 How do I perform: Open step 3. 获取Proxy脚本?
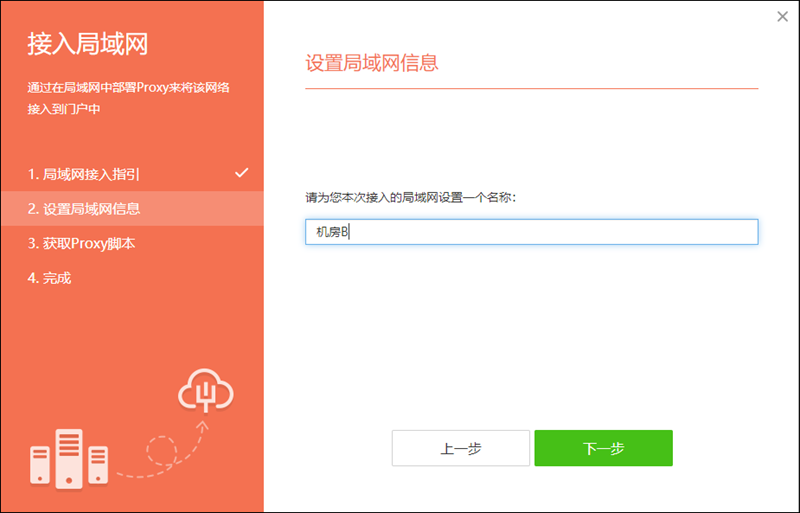point(81,243)
